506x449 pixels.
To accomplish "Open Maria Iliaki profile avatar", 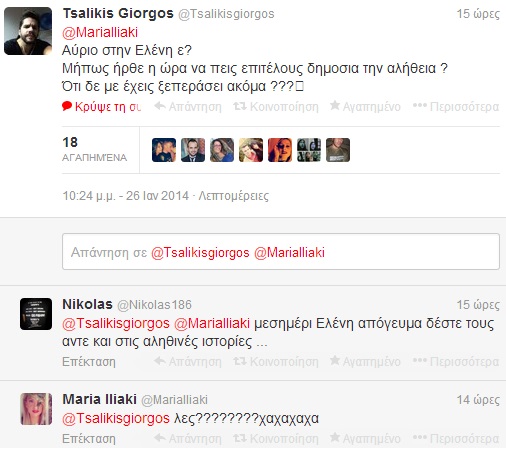I will [x=36, y=409].
